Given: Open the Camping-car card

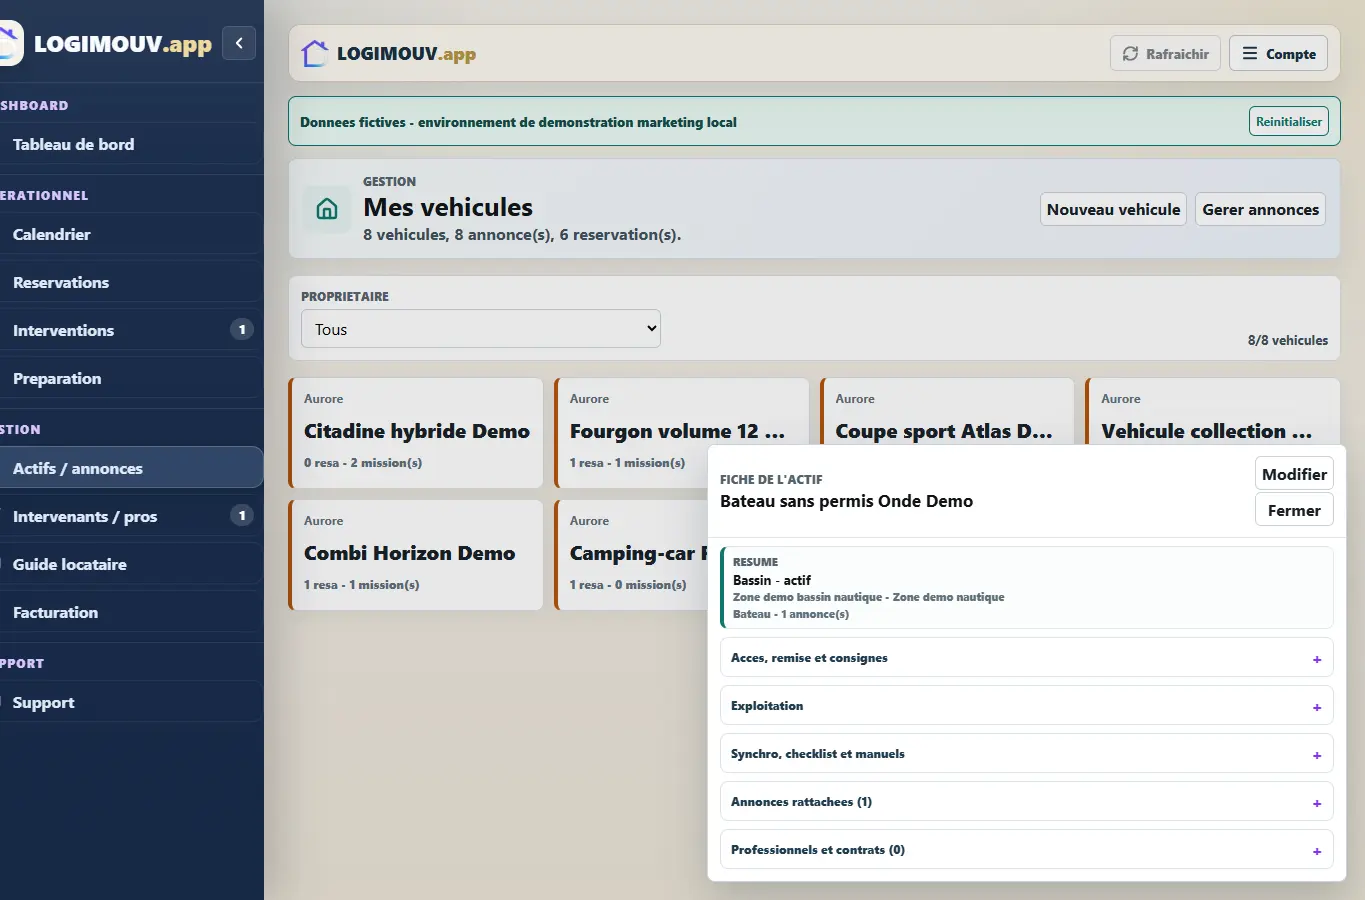Looking at the screenshot, I should [631, 554].
